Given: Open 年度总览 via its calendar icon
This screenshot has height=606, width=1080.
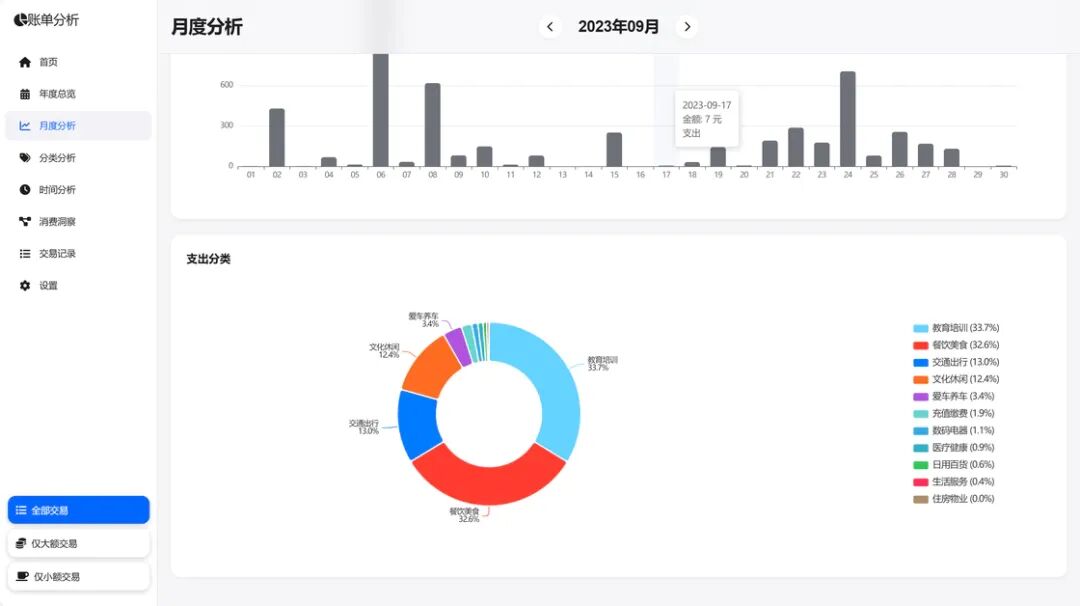Looking at the screenshot, I should (x=25, y=94).
